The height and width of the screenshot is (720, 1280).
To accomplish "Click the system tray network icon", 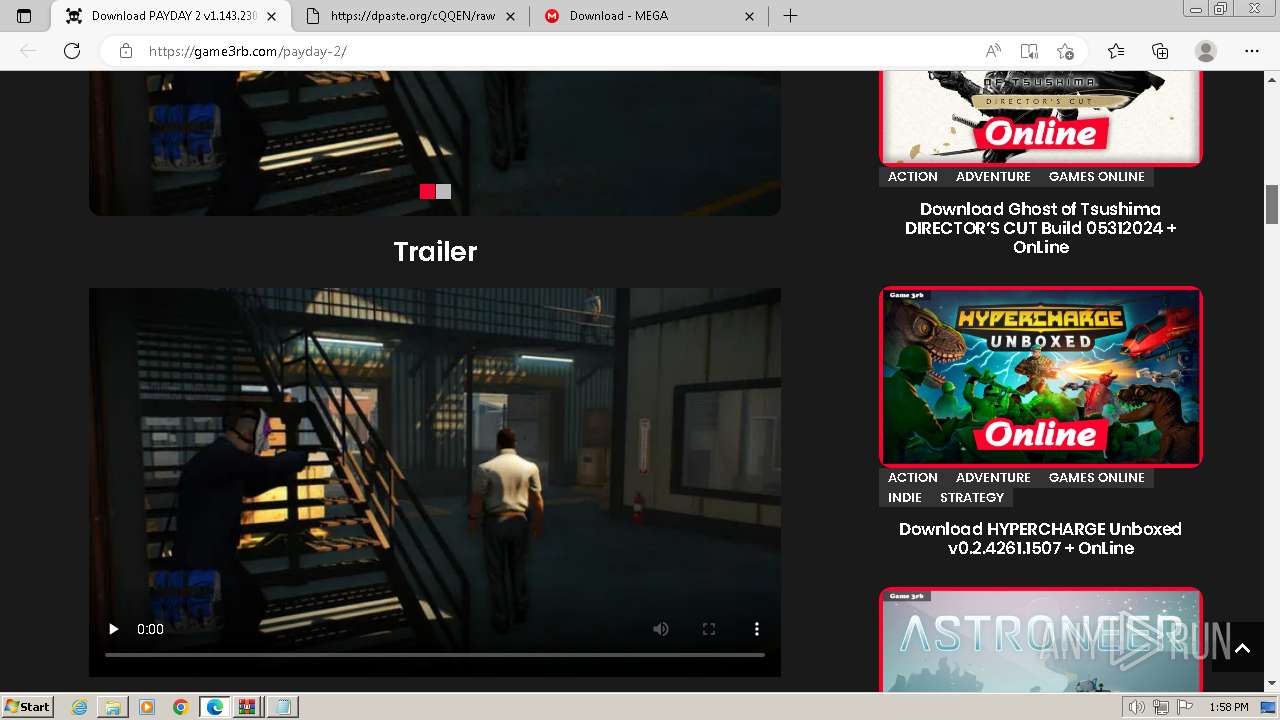I will click(1160, 707).
